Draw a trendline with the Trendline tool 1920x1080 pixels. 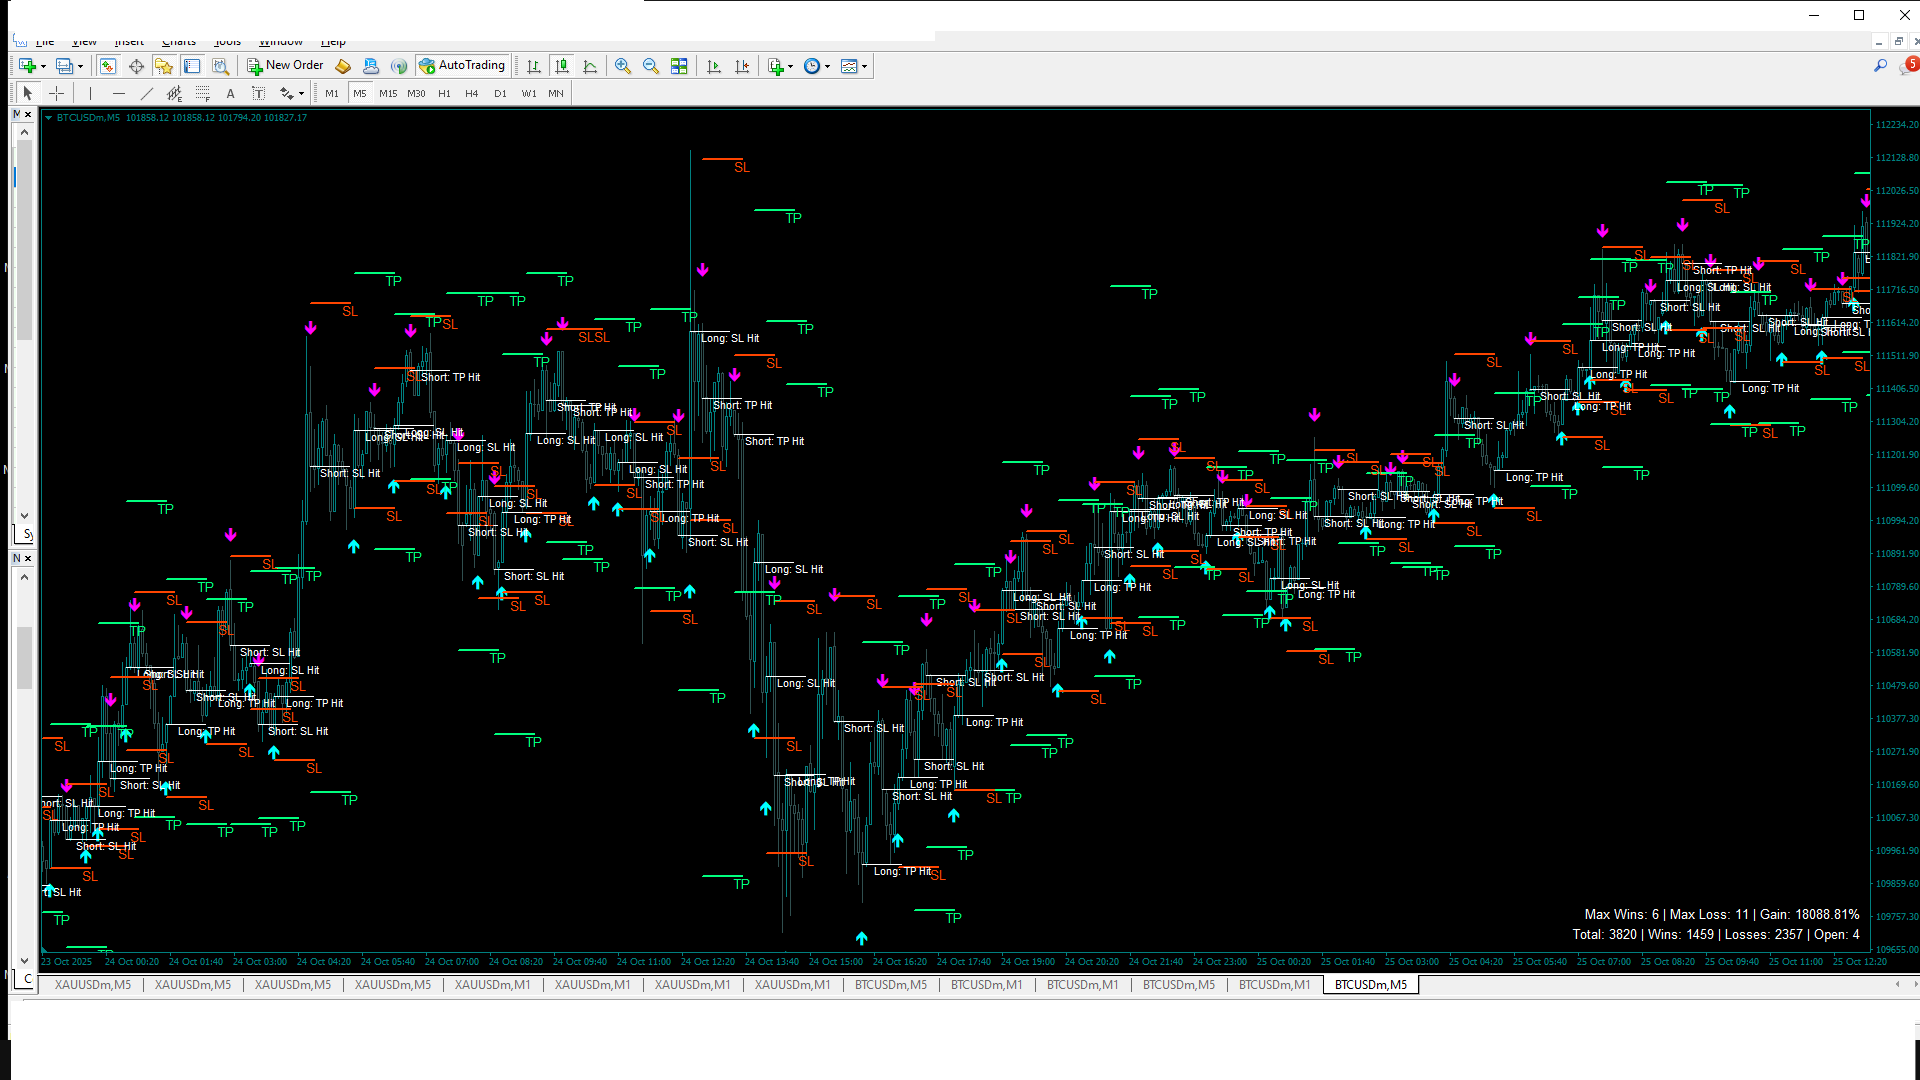[147, 93]
